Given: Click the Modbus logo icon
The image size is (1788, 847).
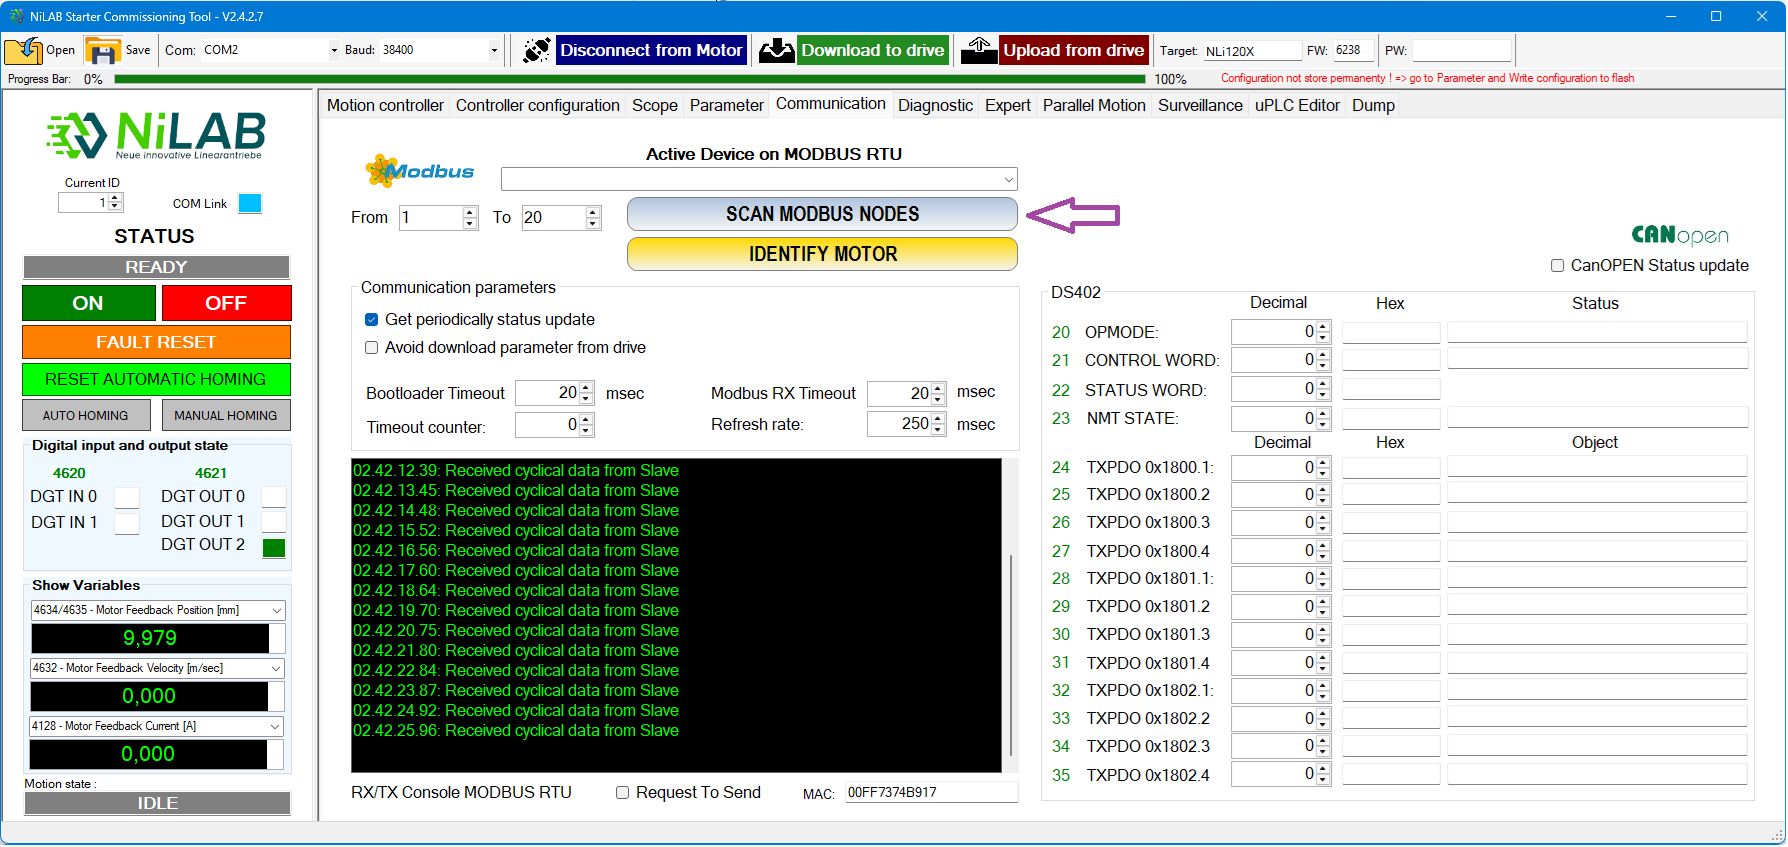Looking at the screenshot, I should point(420,171).
